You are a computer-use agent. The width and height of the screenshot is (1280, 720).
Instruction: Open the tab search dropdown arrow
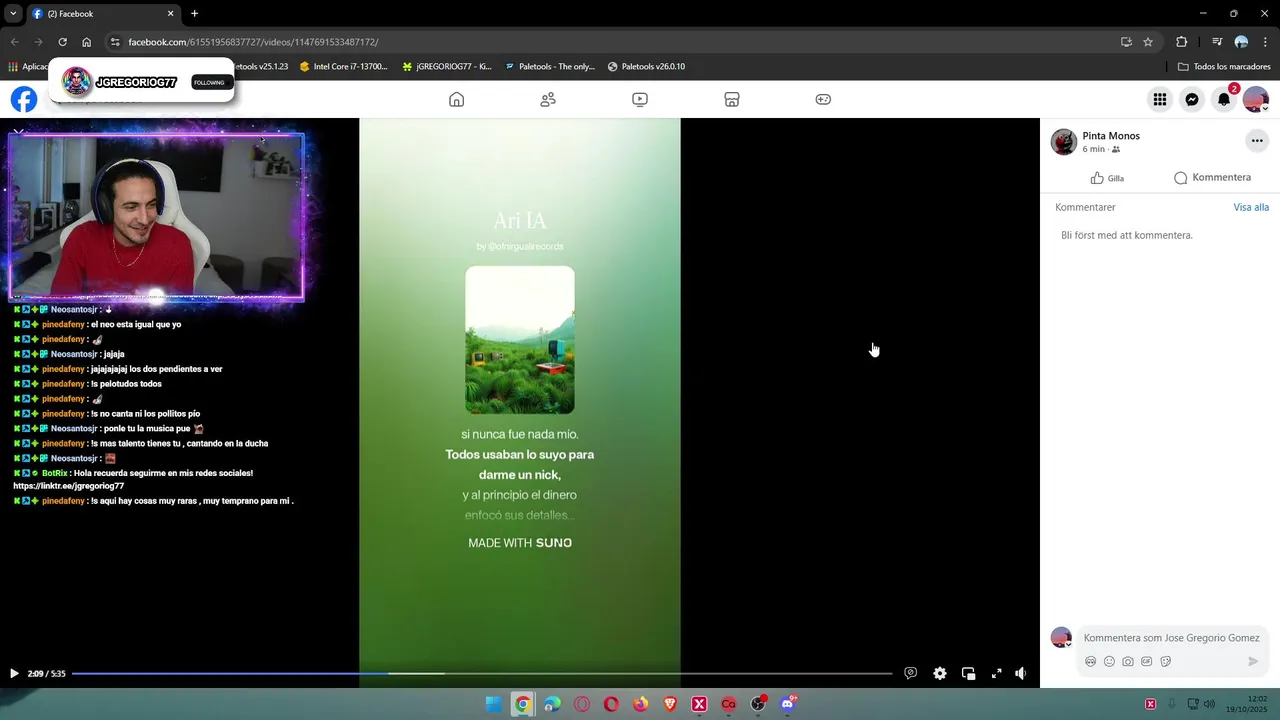[13, 14]
